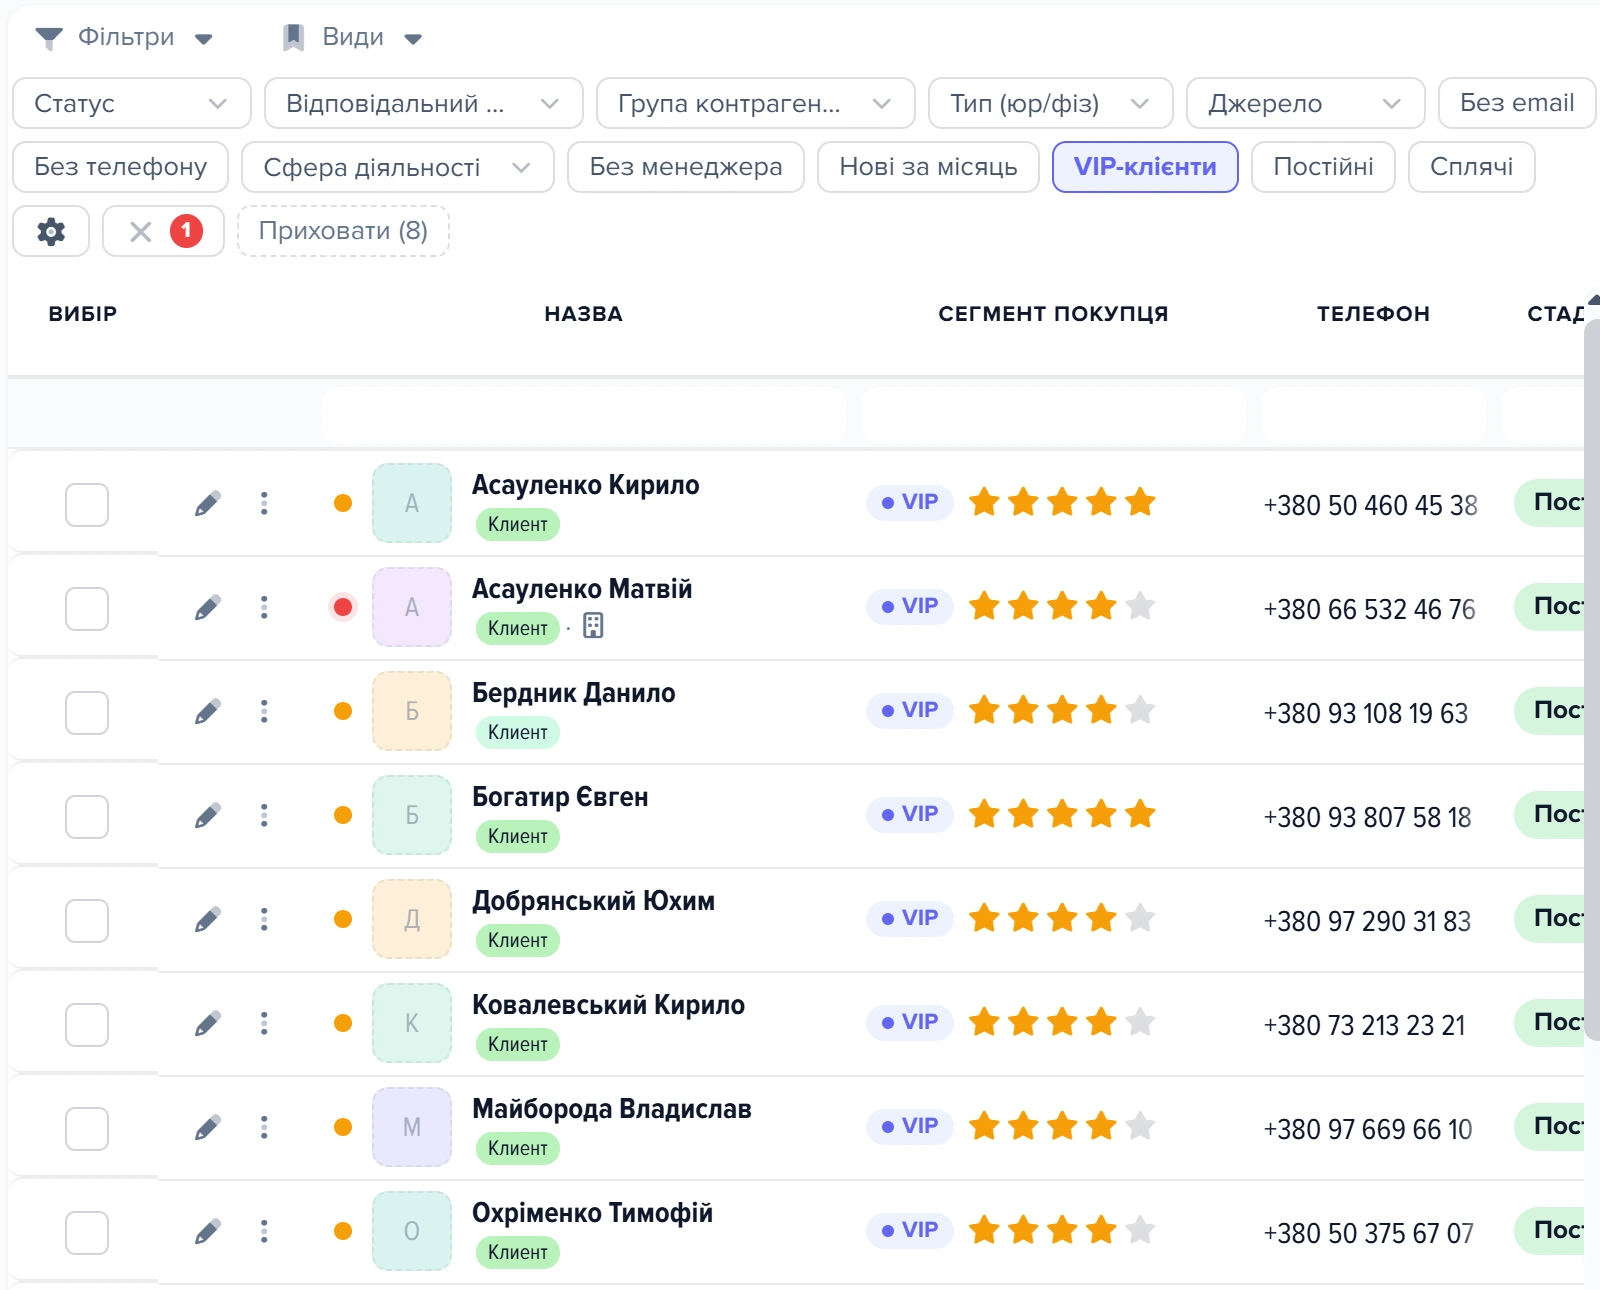Viewport: 1600px width, 1290px height.
Task: Edit Асауленко Матвій with the pencil icon
Action: coord(208,607)
